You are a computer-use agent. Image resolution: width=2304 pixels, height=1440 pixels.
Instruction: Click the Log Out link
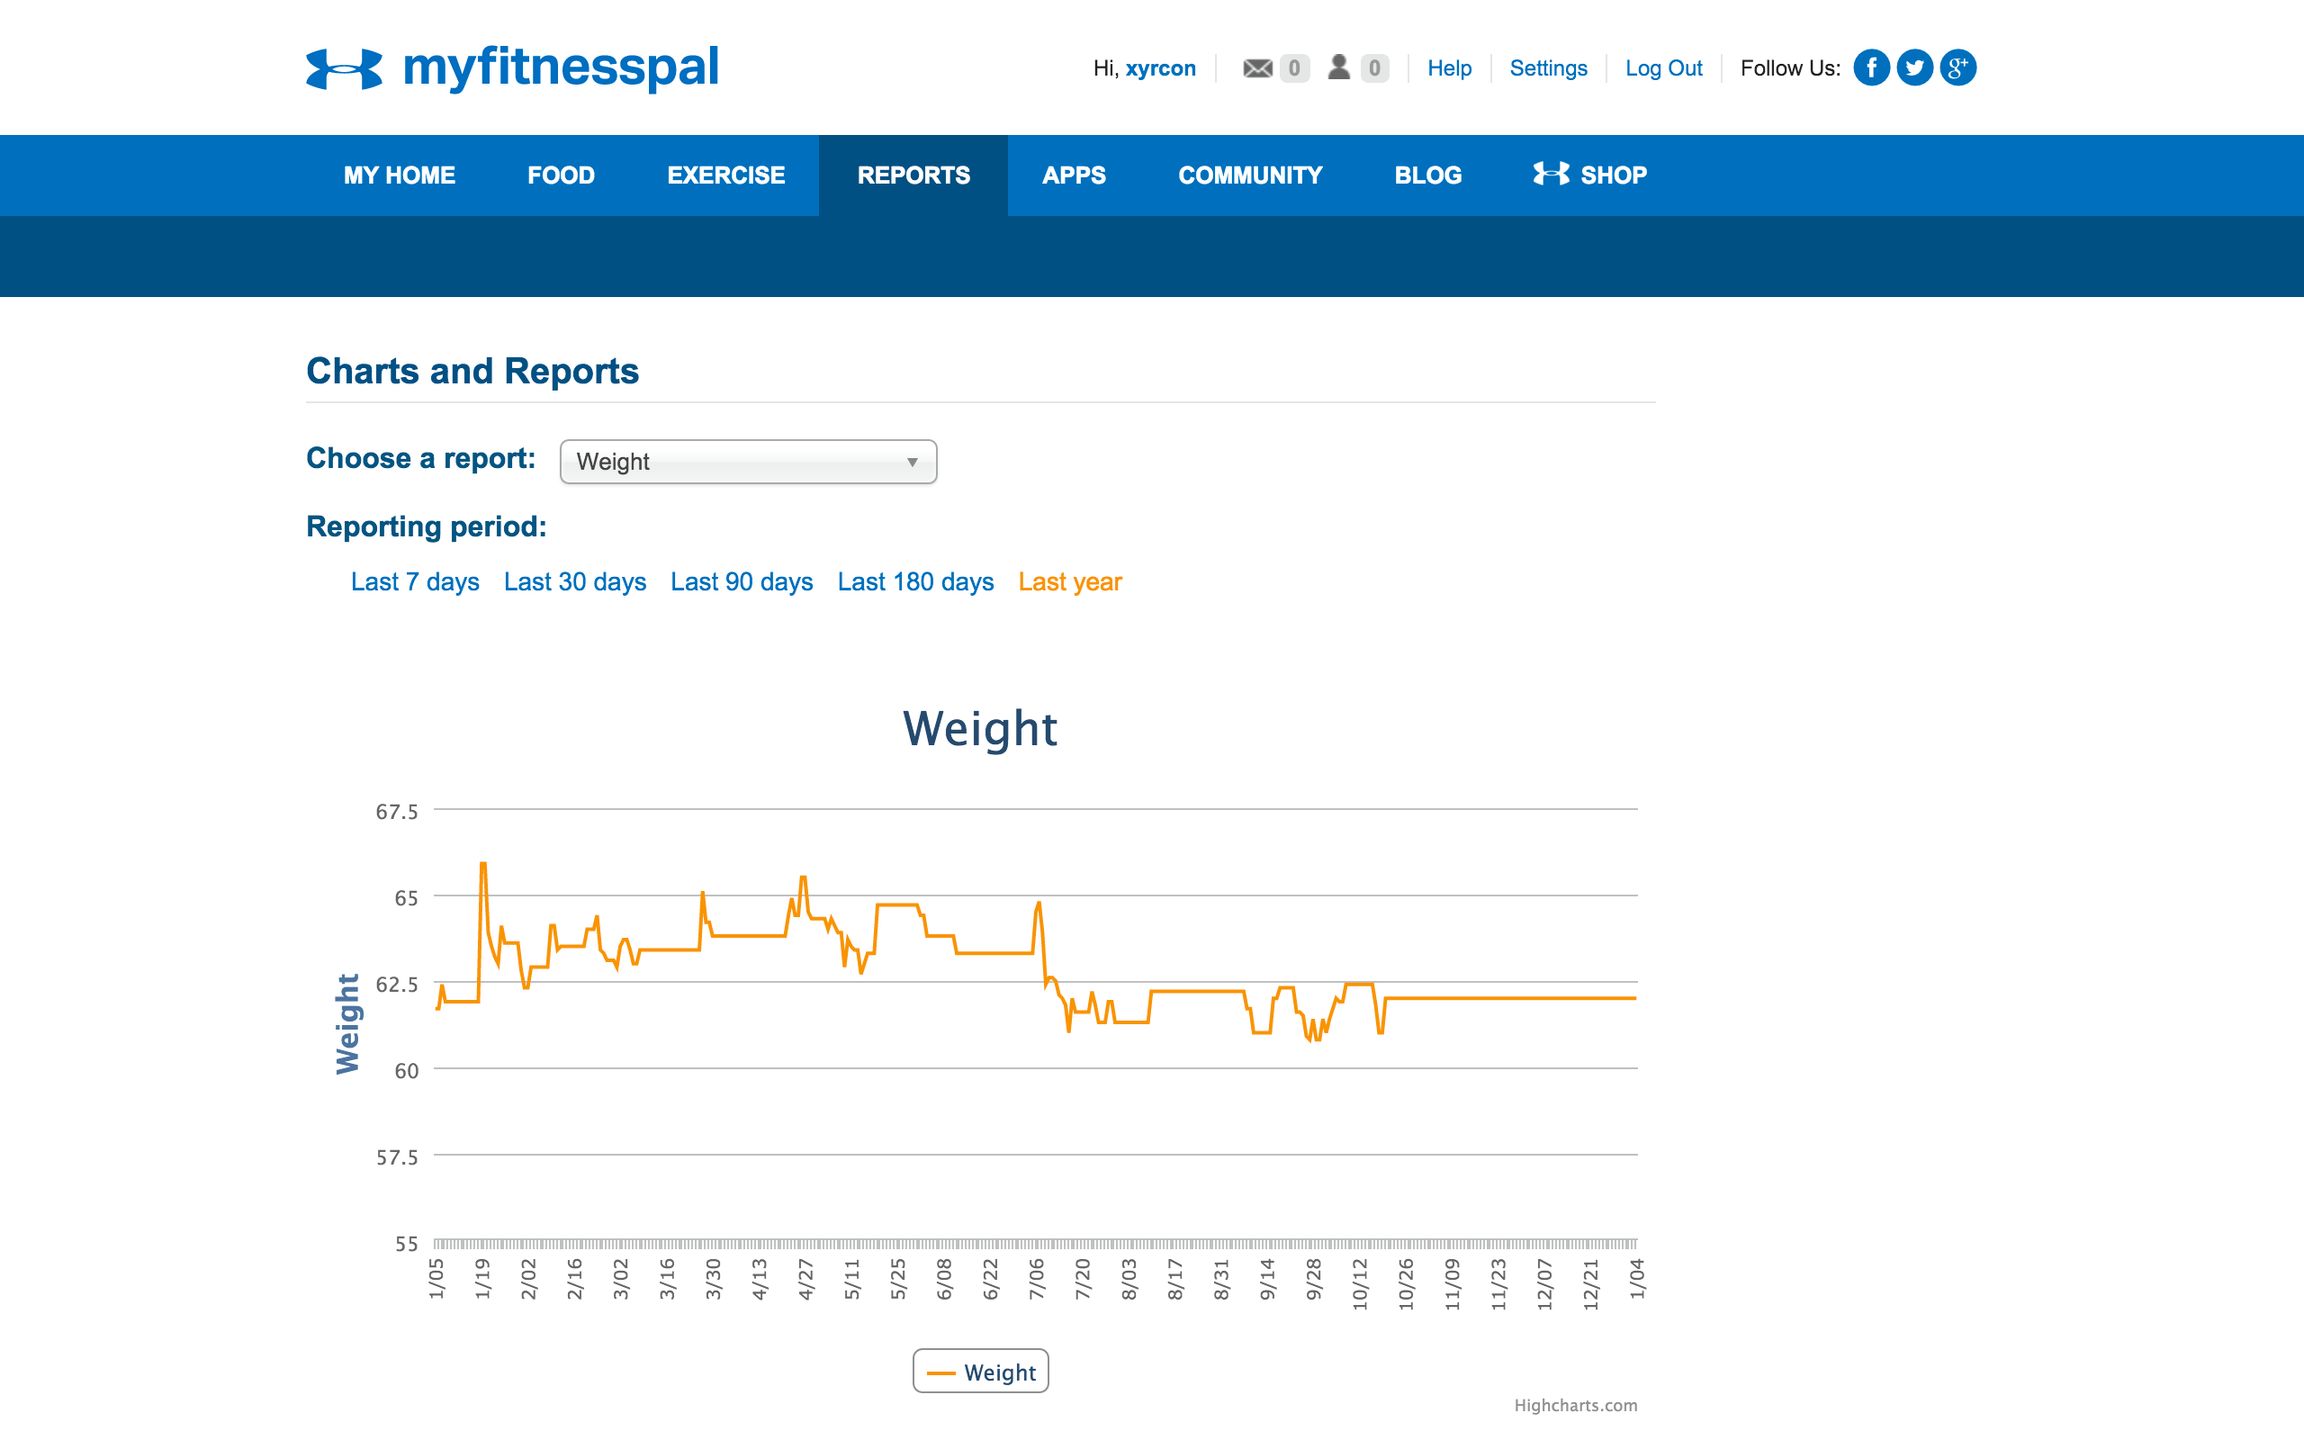click(x=1663, y=68)
